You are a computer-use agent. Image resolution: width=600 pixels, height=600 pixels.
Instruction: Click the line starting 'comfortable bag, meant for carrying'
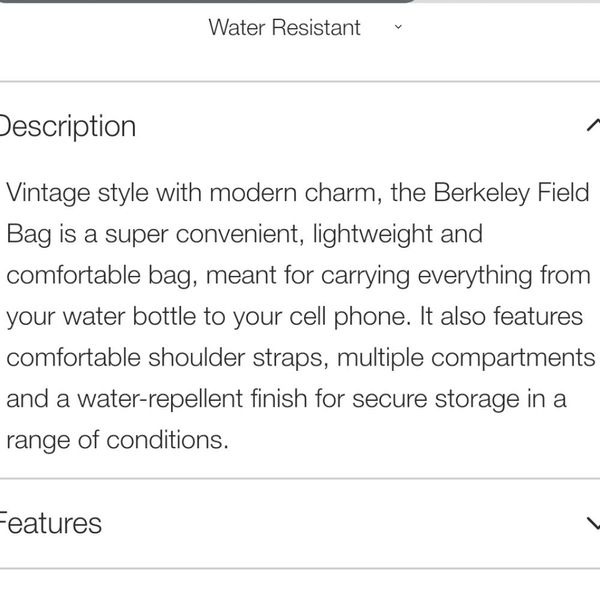(x=298, y=276)
